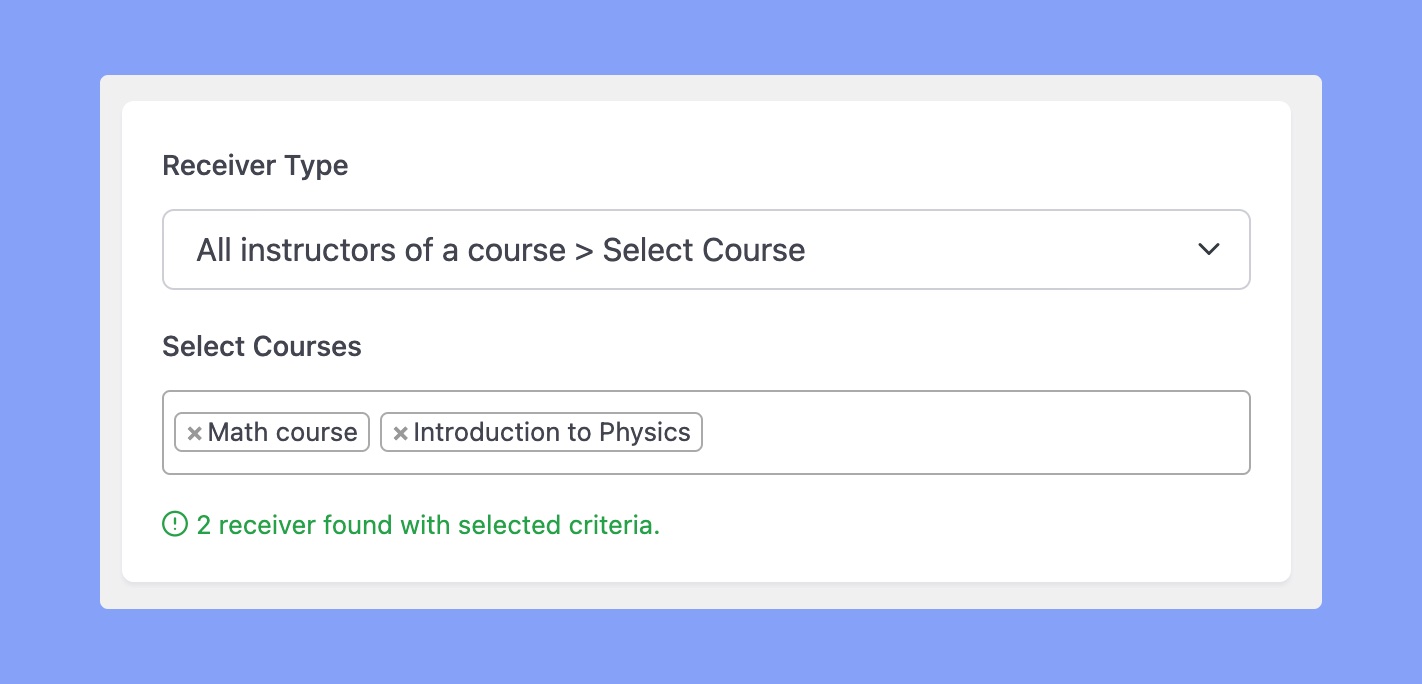1422x684 pixels.
Task: Click the Receiver Type label
Action: [x=255, y=165]
